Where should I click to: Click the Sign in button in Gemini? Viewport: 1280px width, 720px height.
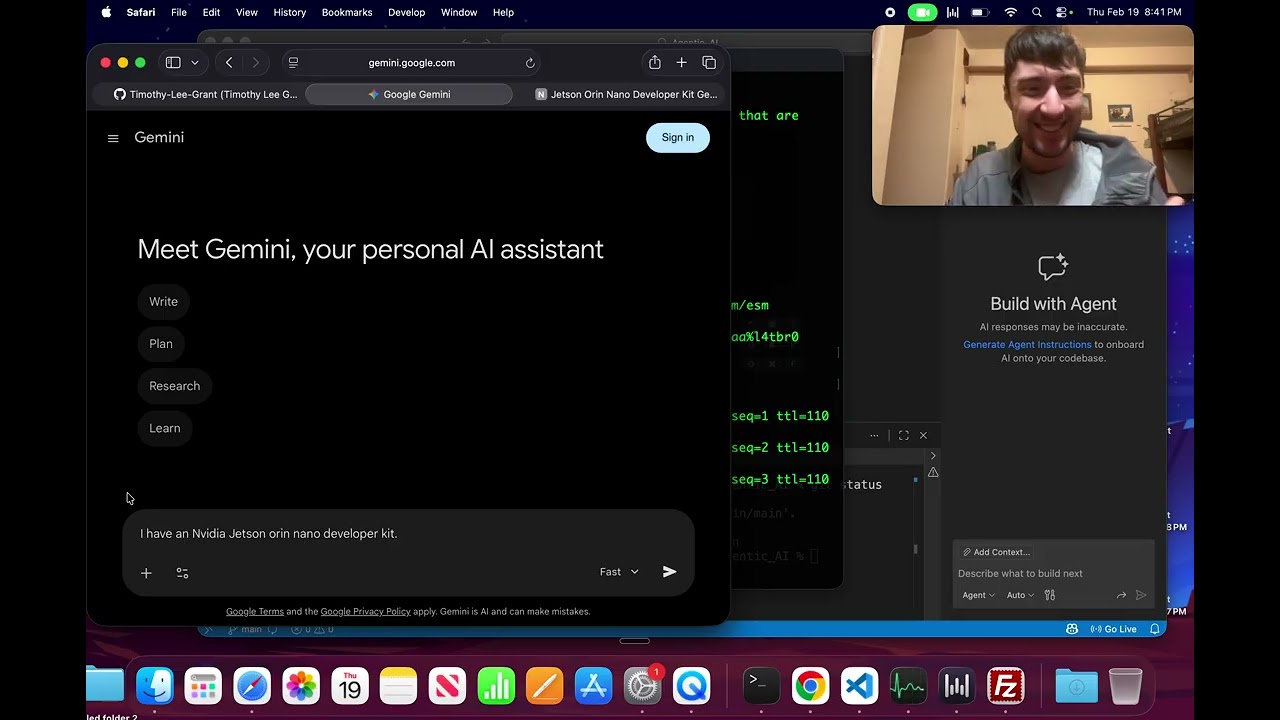[x=677, y=138]
